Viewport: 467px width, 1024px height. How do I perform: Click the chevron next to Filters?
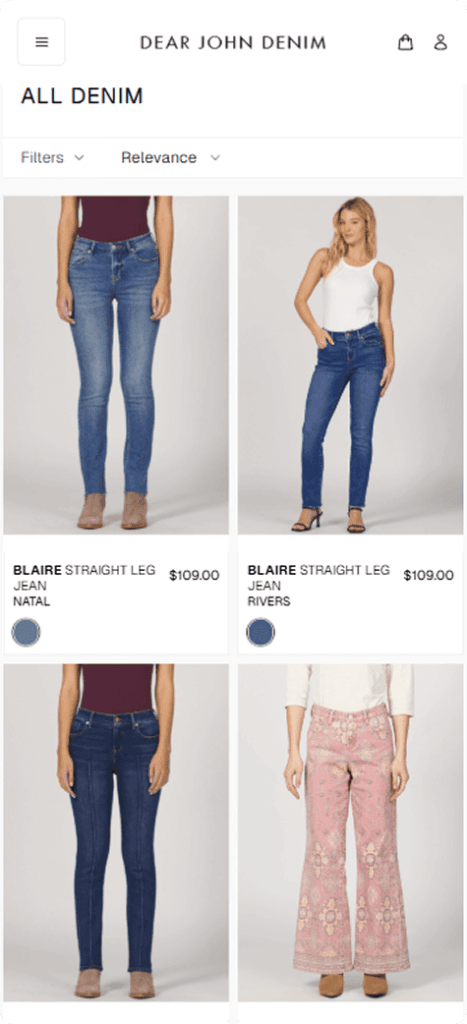click(79, 157)
